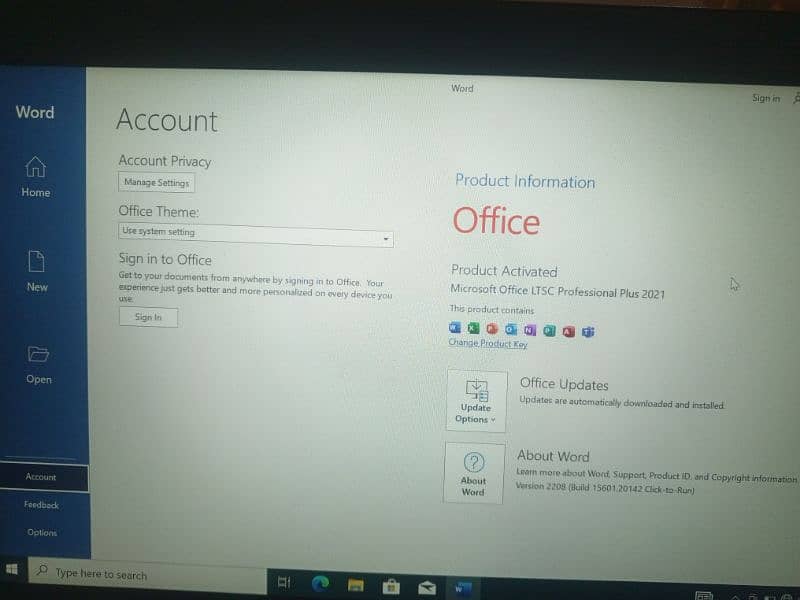The image size is (800, 600).
Task: Click the Manage Settings button
Action: pos(156,183)
